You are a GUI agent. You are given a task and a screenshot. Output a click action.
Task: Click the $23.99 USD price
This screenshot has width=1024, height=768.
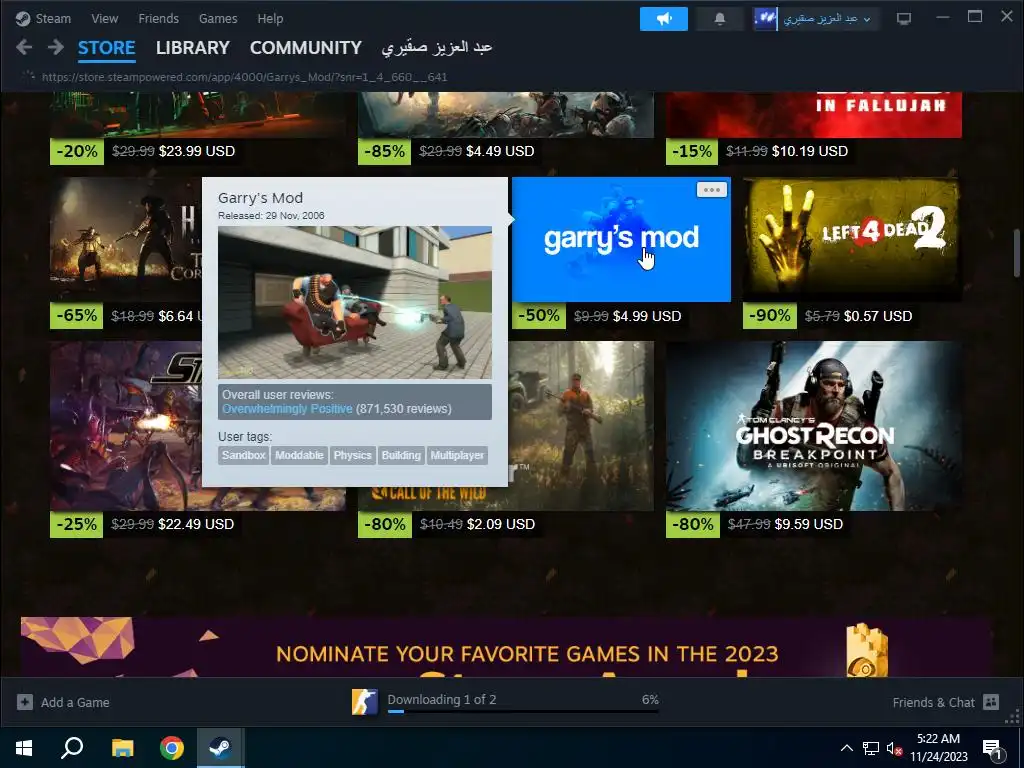coord(197,151)
